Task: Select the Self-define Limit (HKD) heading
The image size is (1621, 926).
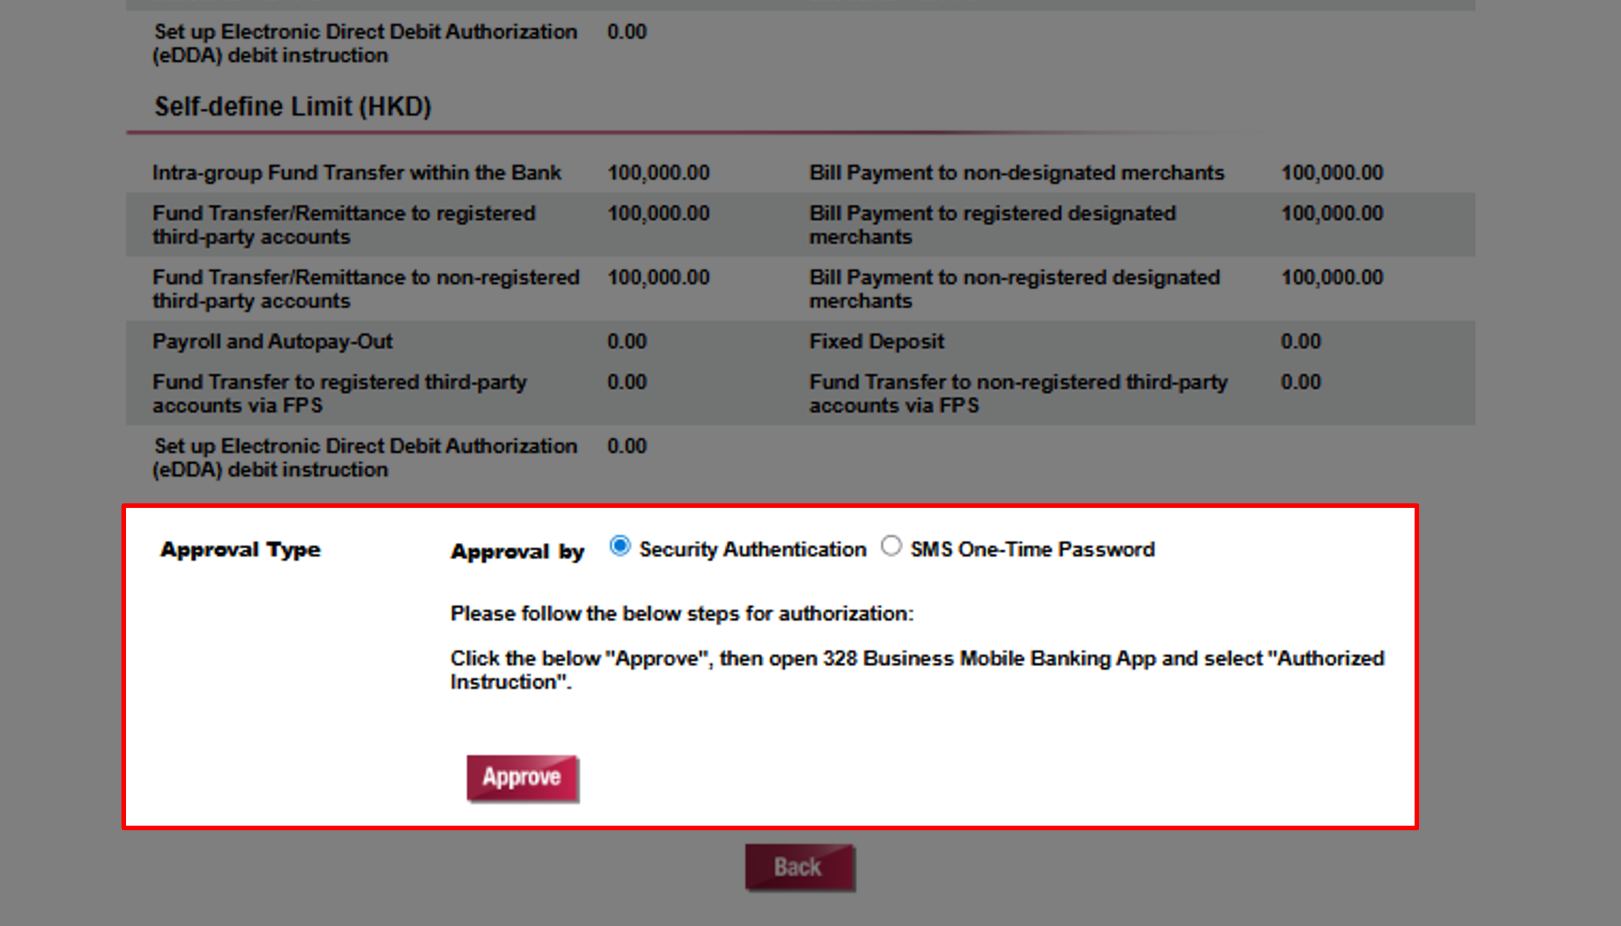Action: [x=291, y=106]
